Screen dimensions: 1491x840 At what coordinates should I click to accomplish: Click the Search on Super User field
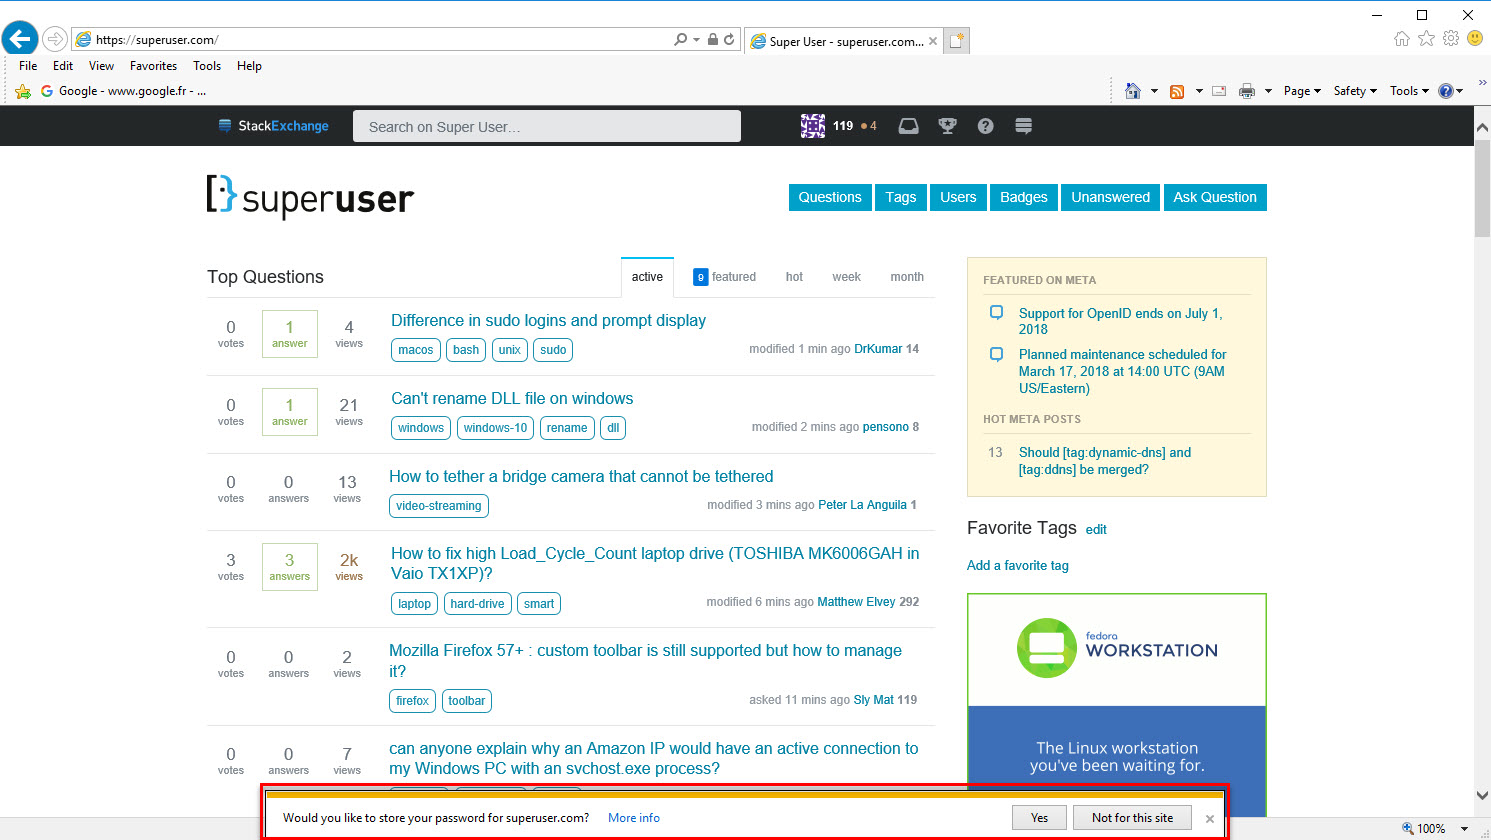(547, 126)
